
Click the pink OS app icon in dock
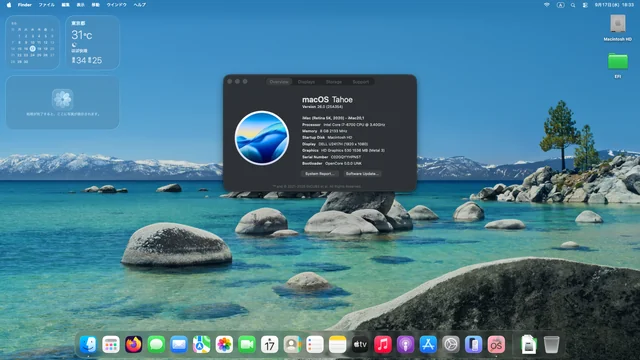click(496, 344)
